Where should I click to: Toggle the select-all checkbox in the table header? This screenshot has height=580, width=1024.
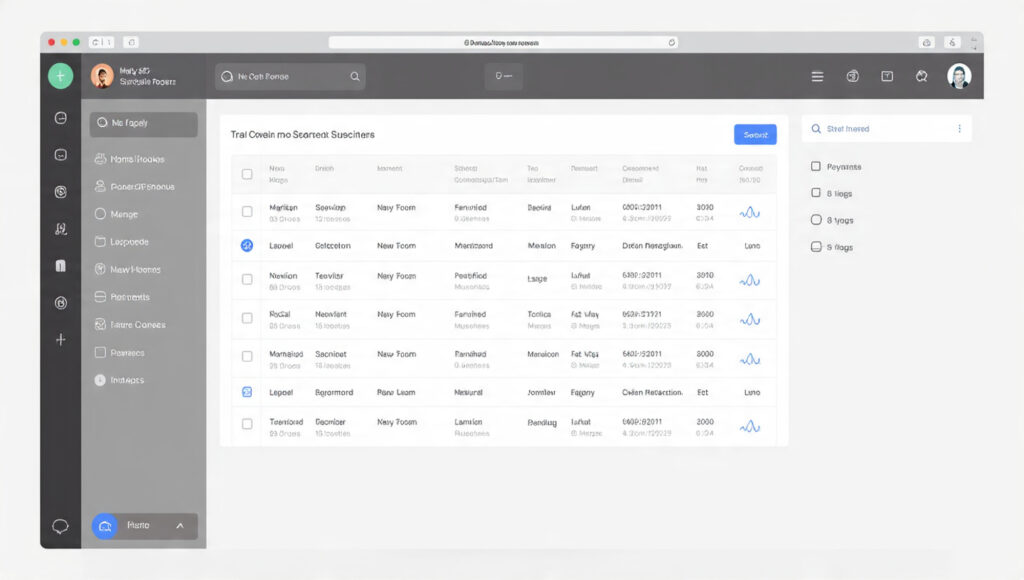(x=247, y=174)
